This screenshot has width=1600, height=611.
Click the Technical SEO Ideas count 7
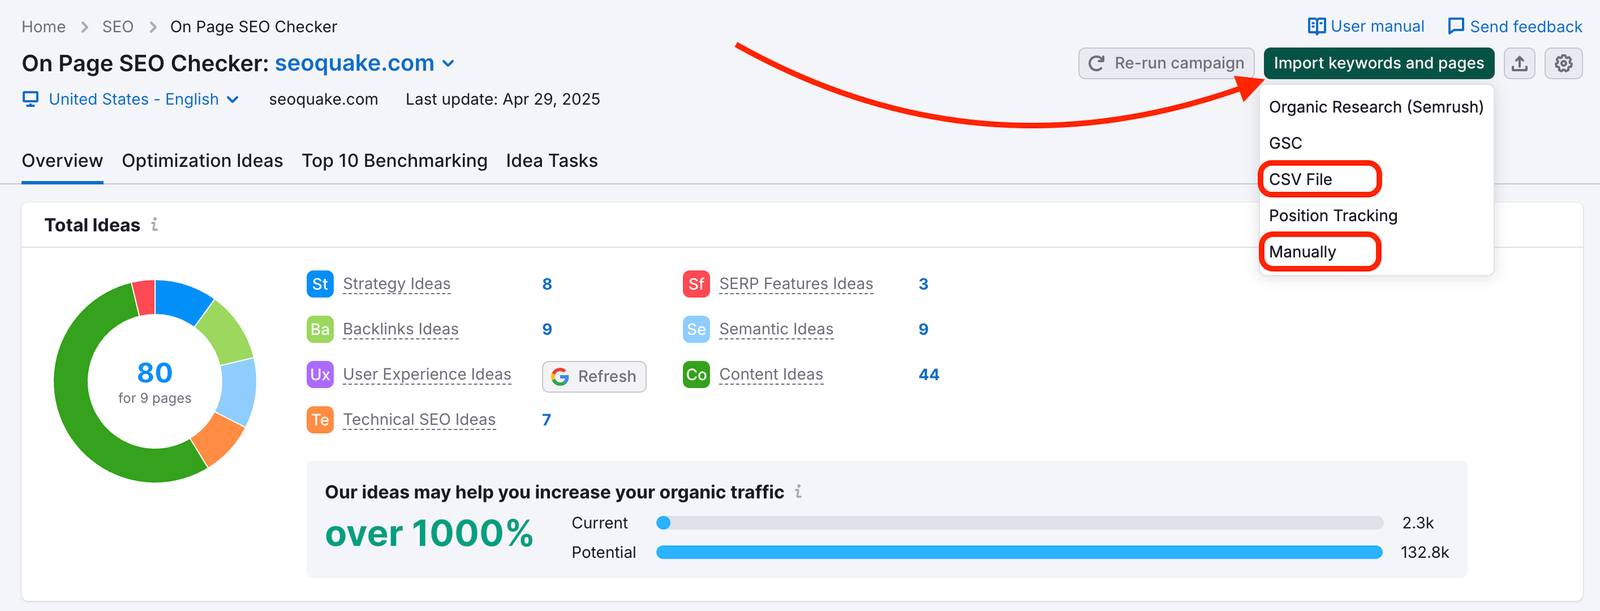coord(546,420)
